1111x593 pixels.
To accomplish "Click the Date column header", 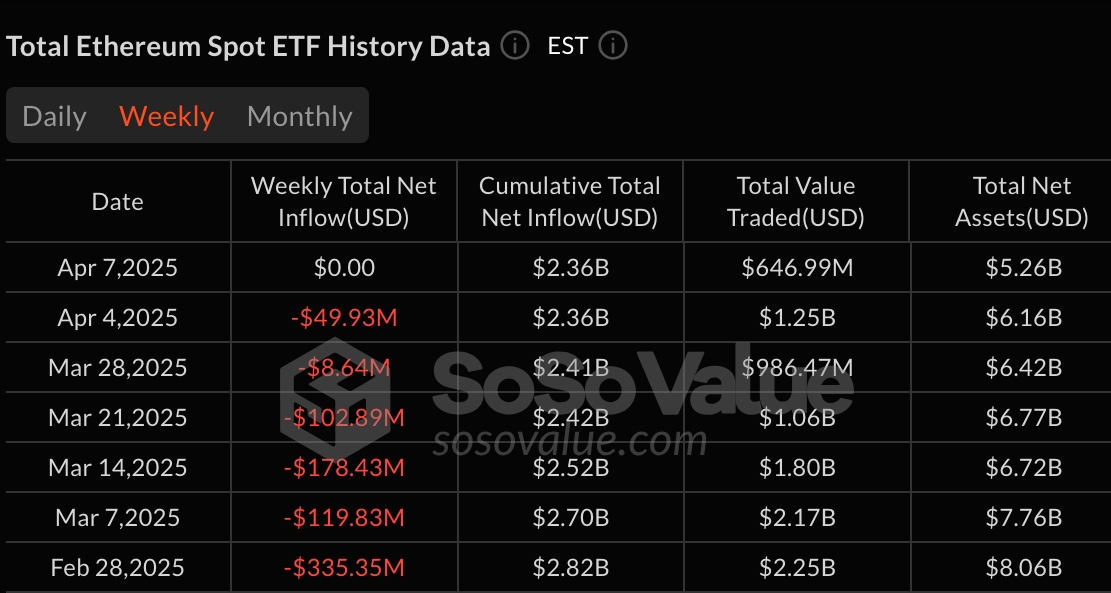I will pos(118,201).
